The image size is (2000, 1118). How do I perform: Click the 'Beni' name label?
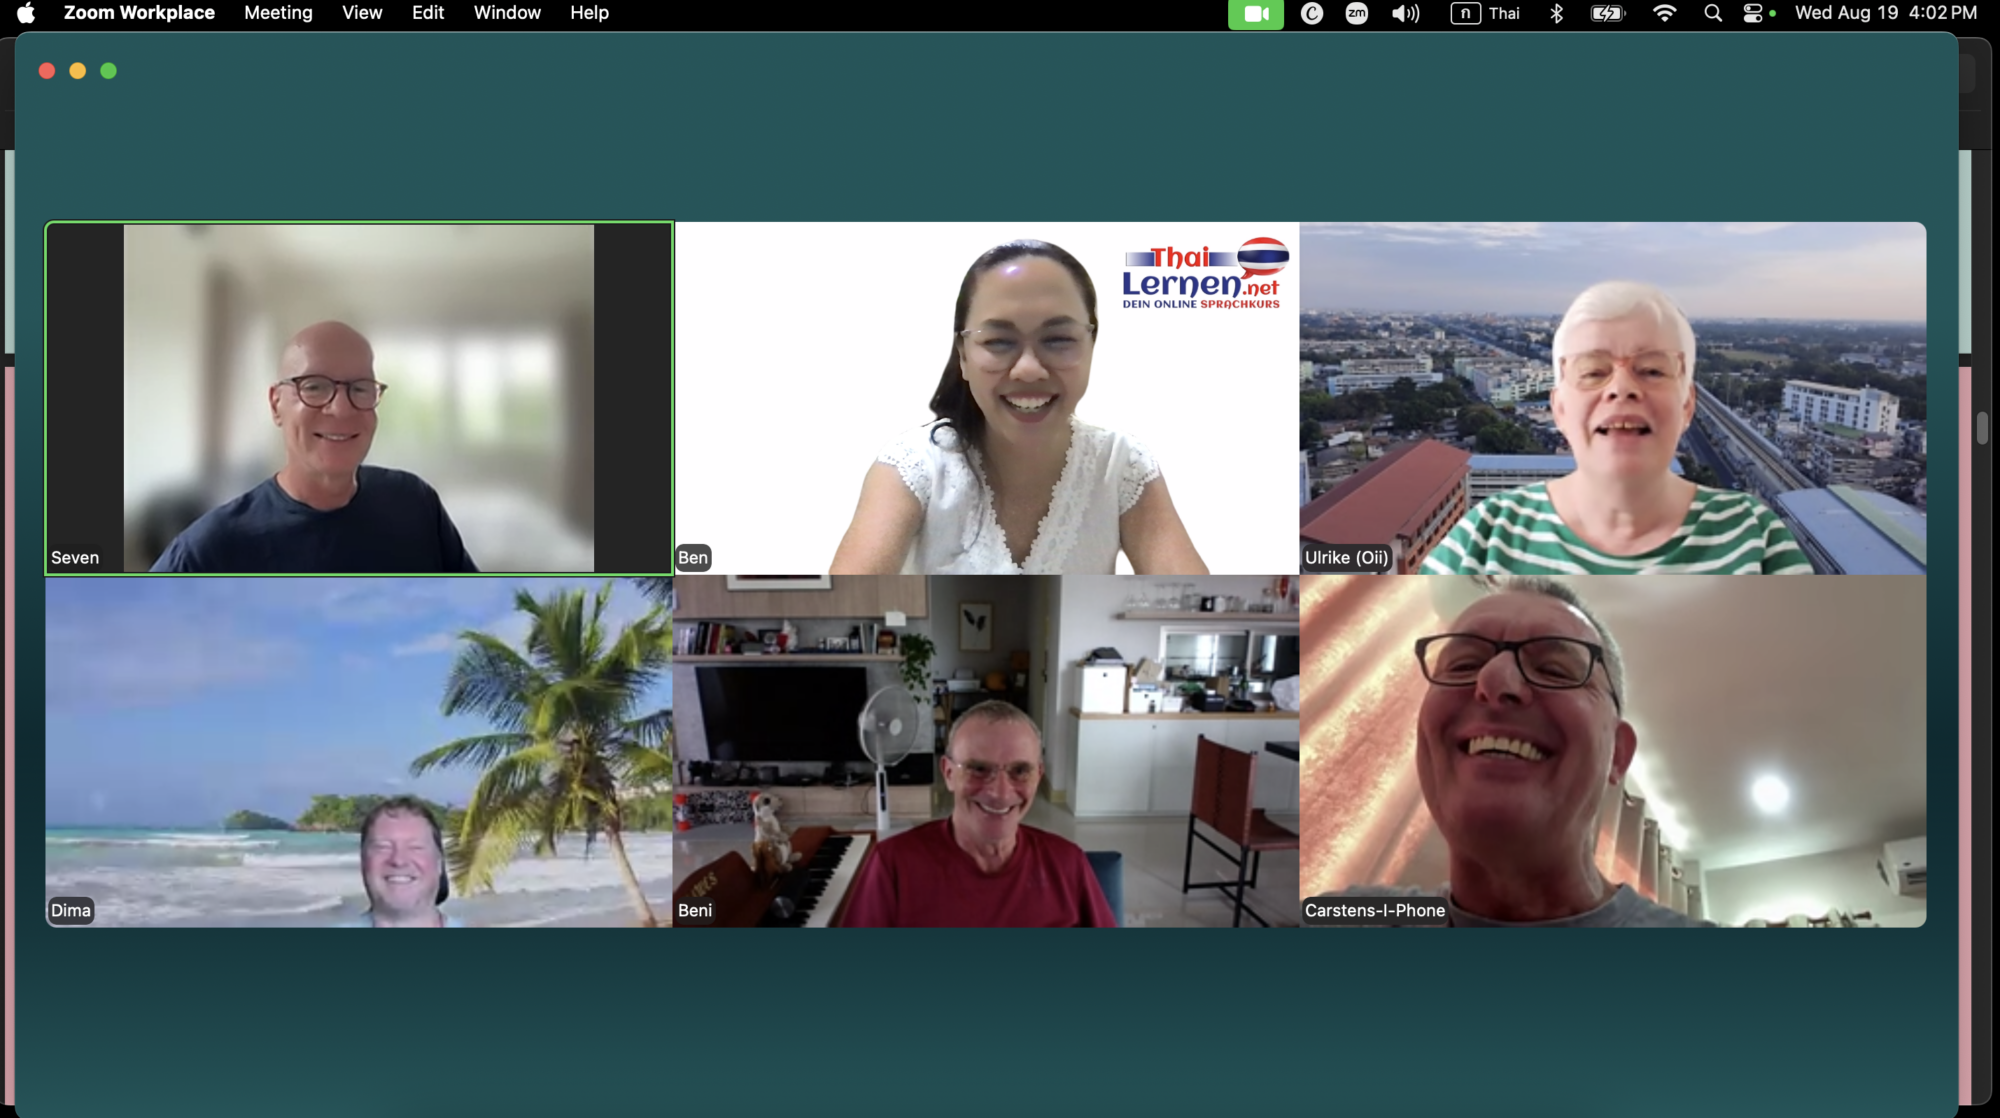pos(695,910)
